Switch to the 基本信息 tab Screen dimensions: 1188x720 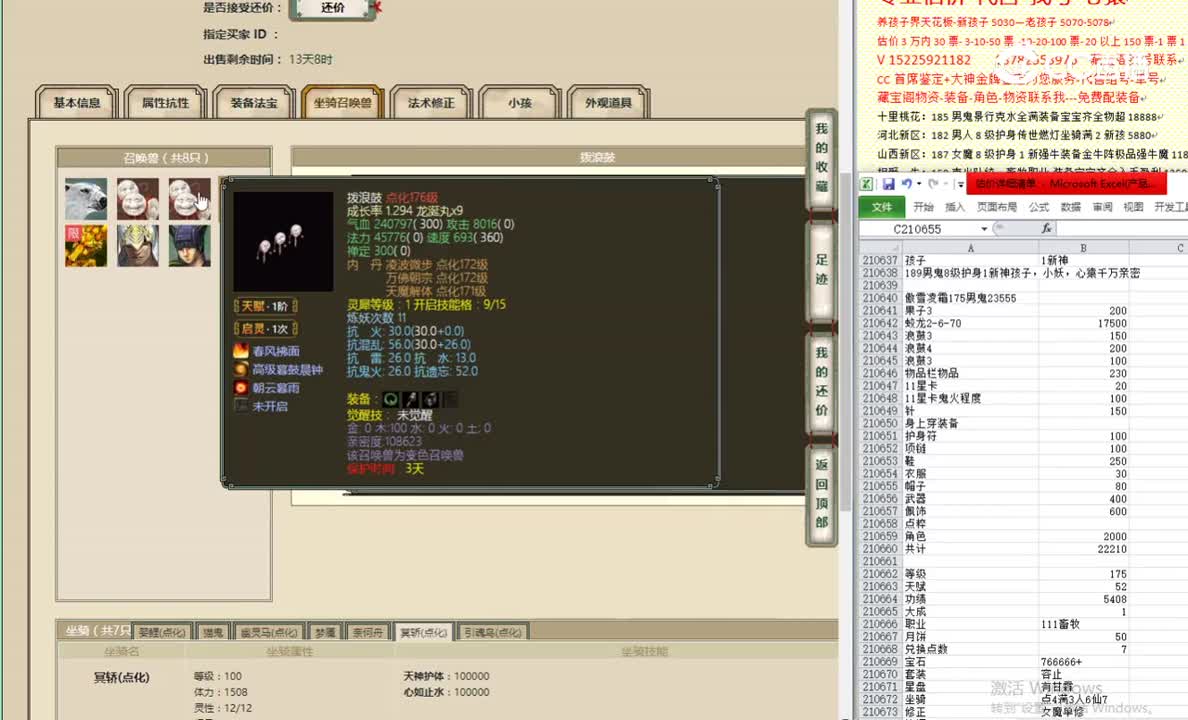77,102
